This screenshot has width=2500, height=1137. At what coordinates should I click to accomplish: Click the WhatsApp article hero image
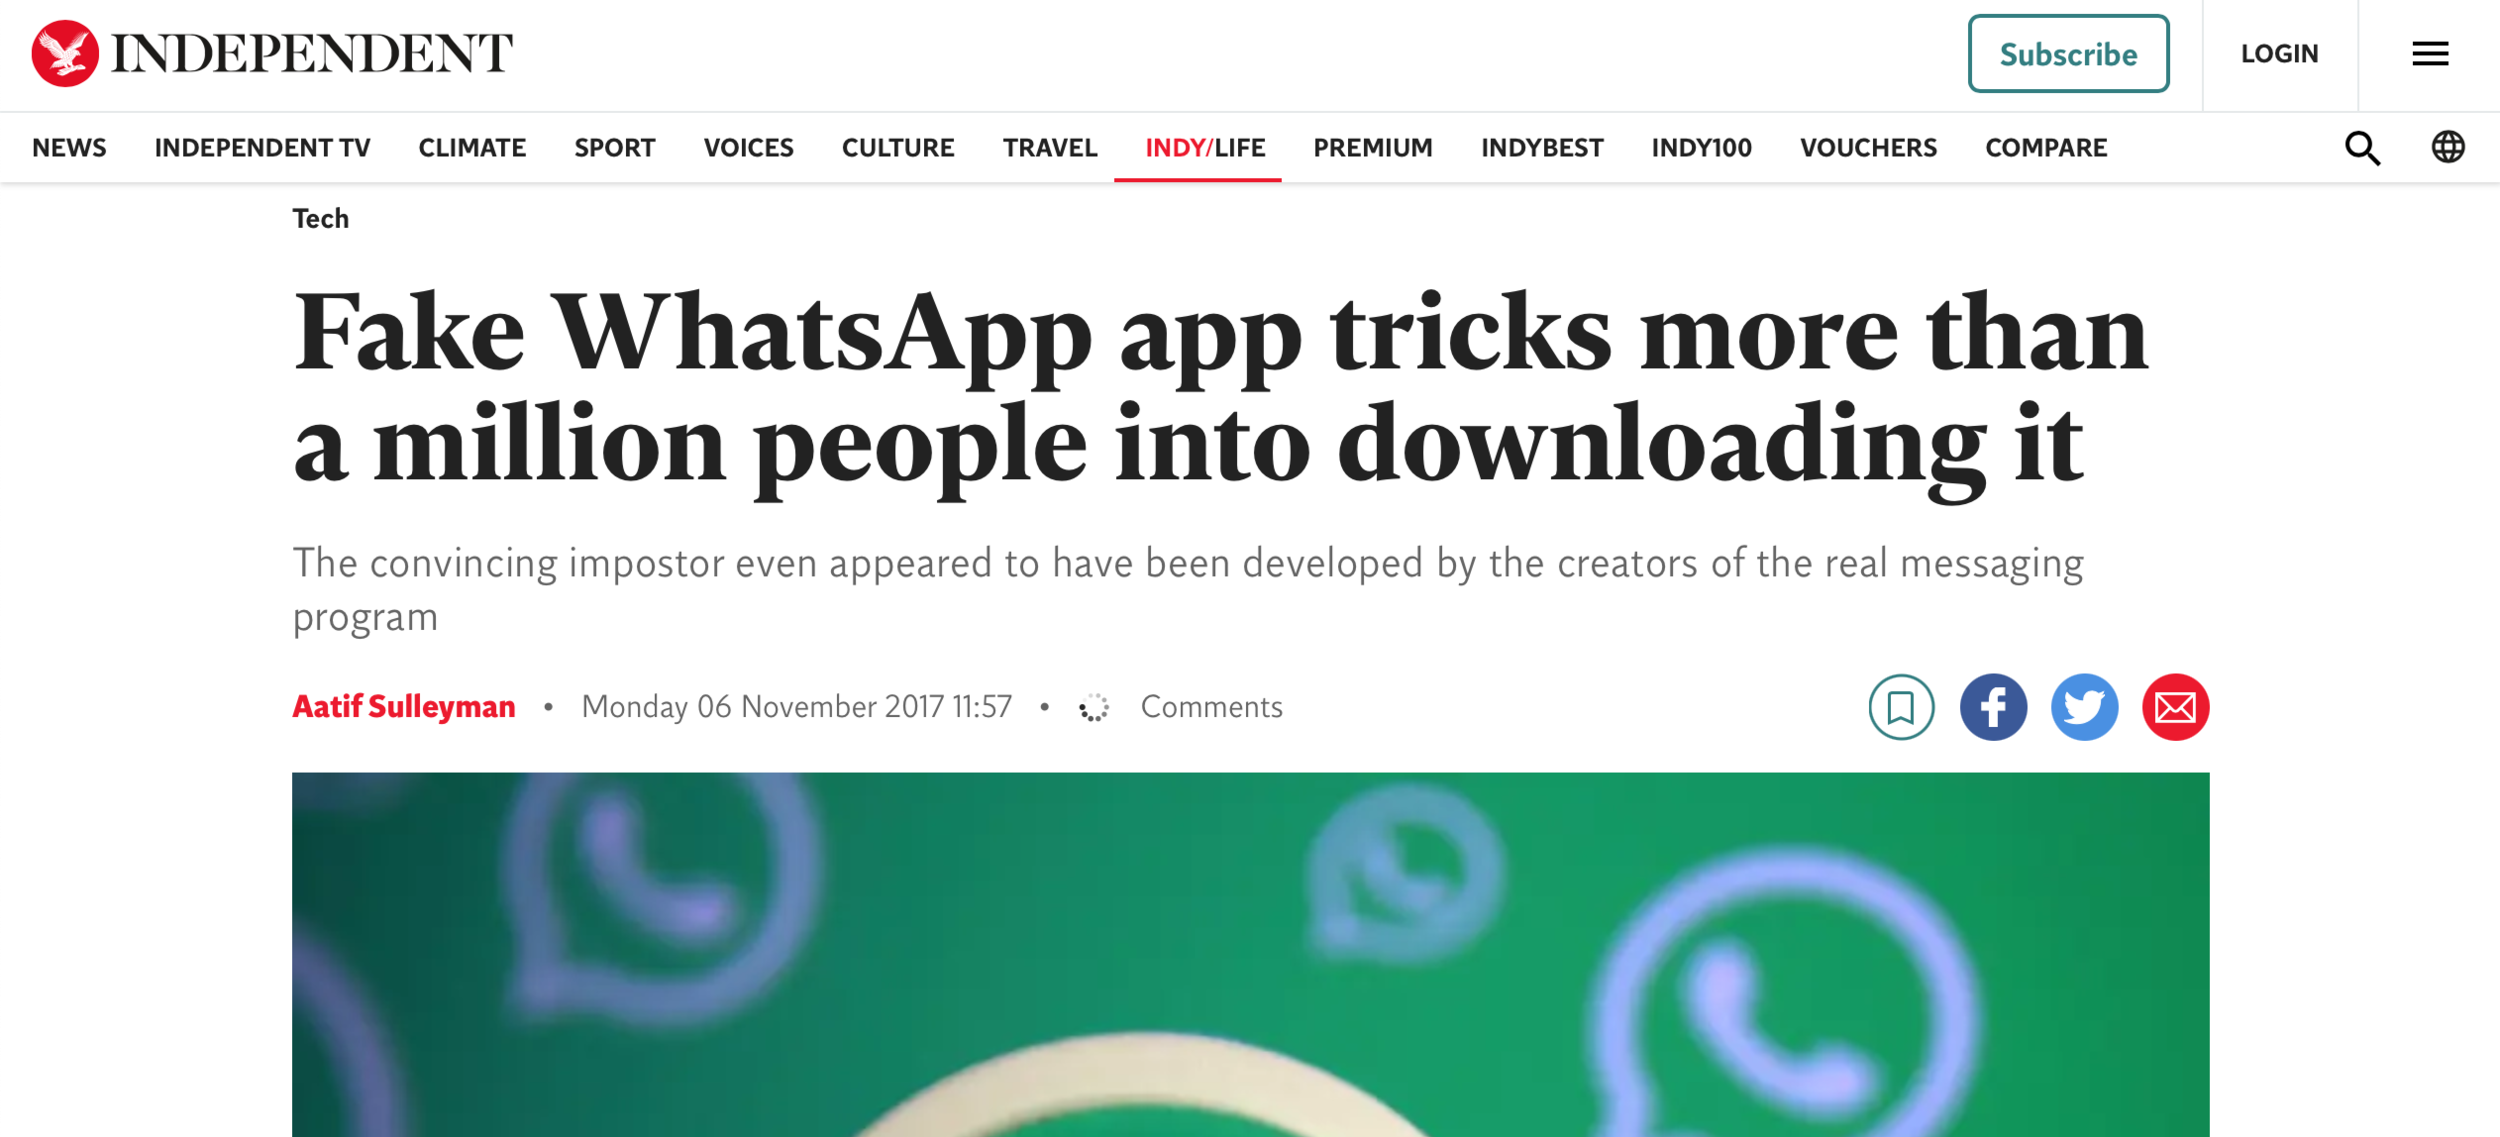(x=1250, y=954)
